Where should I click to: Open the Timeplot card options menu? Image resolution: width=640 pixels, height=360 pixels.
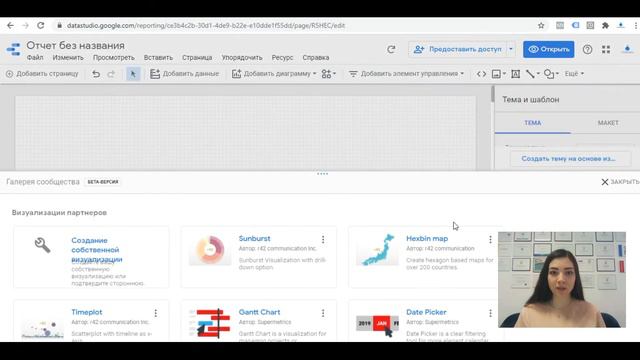[x=156, y=313]
